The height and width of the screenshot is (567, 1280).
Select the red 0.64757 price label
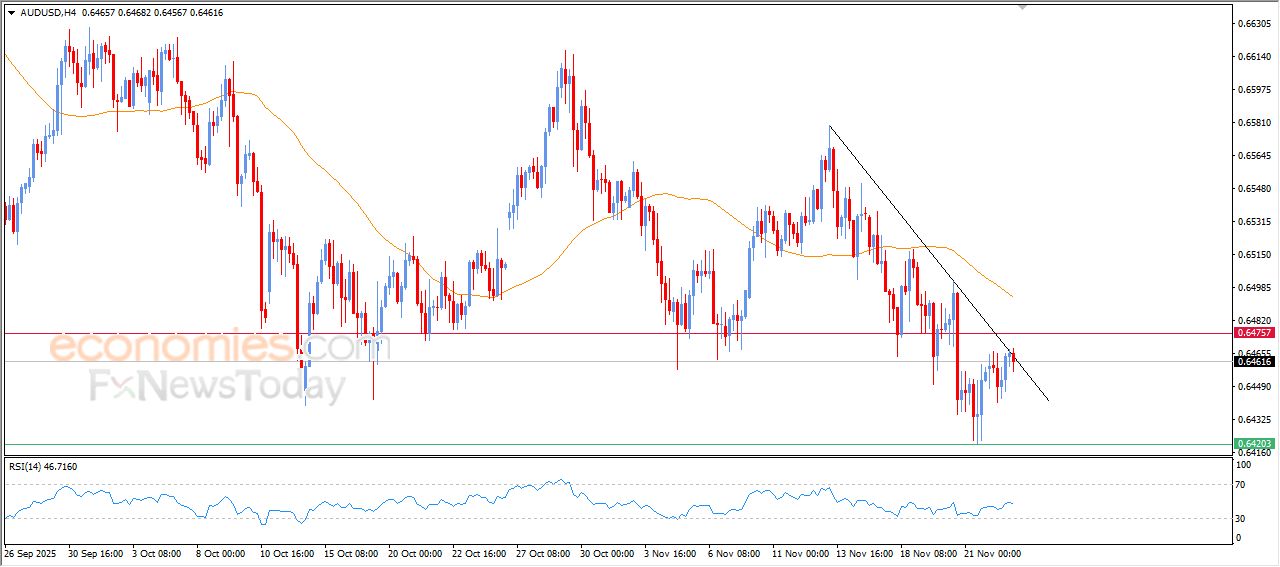[x=1254, y=332]
